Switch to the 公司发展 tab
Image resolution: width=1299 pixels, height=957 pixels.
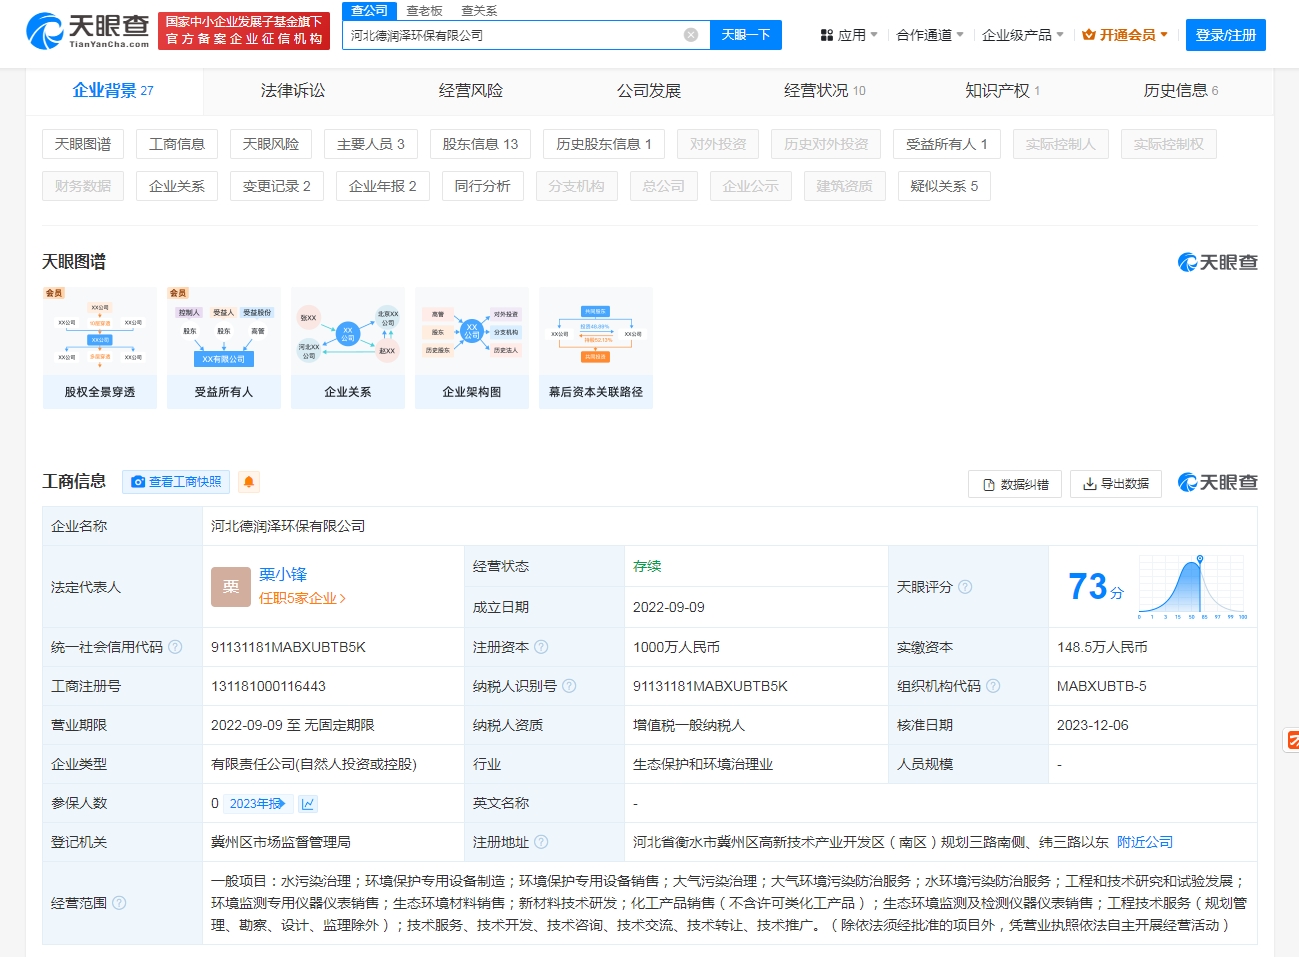pos(649,91)
